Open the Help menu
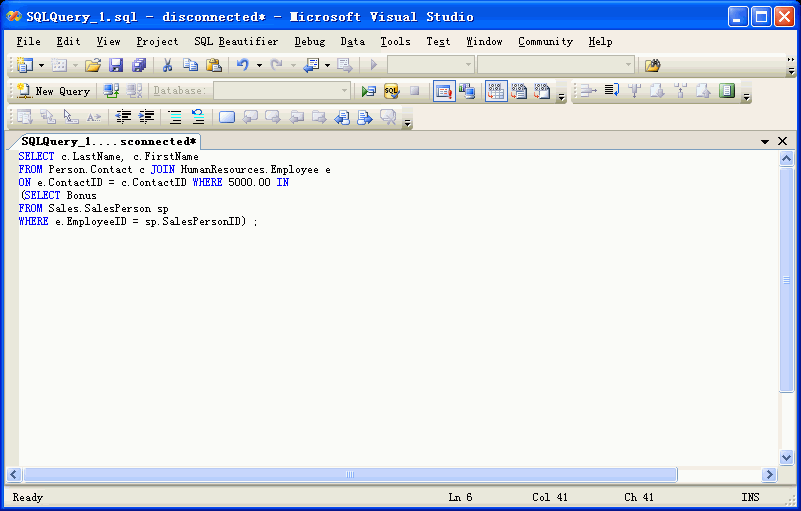The image size is (801, 511). 600,41
